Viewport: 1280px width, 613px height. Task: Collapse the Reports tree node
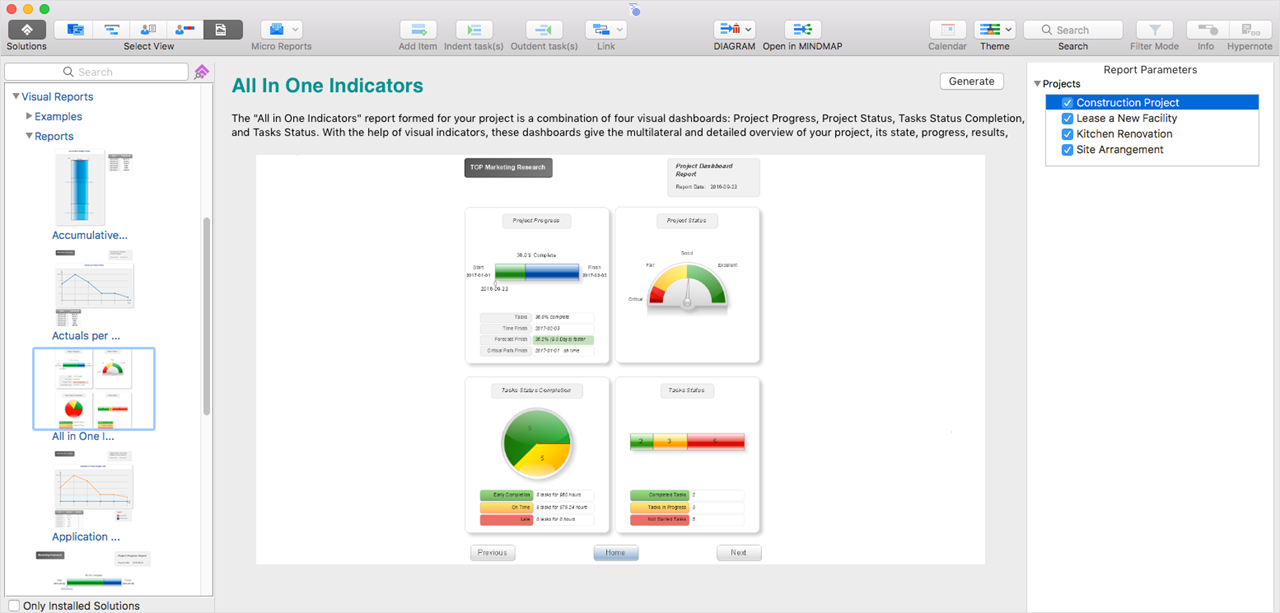(29, 136)
